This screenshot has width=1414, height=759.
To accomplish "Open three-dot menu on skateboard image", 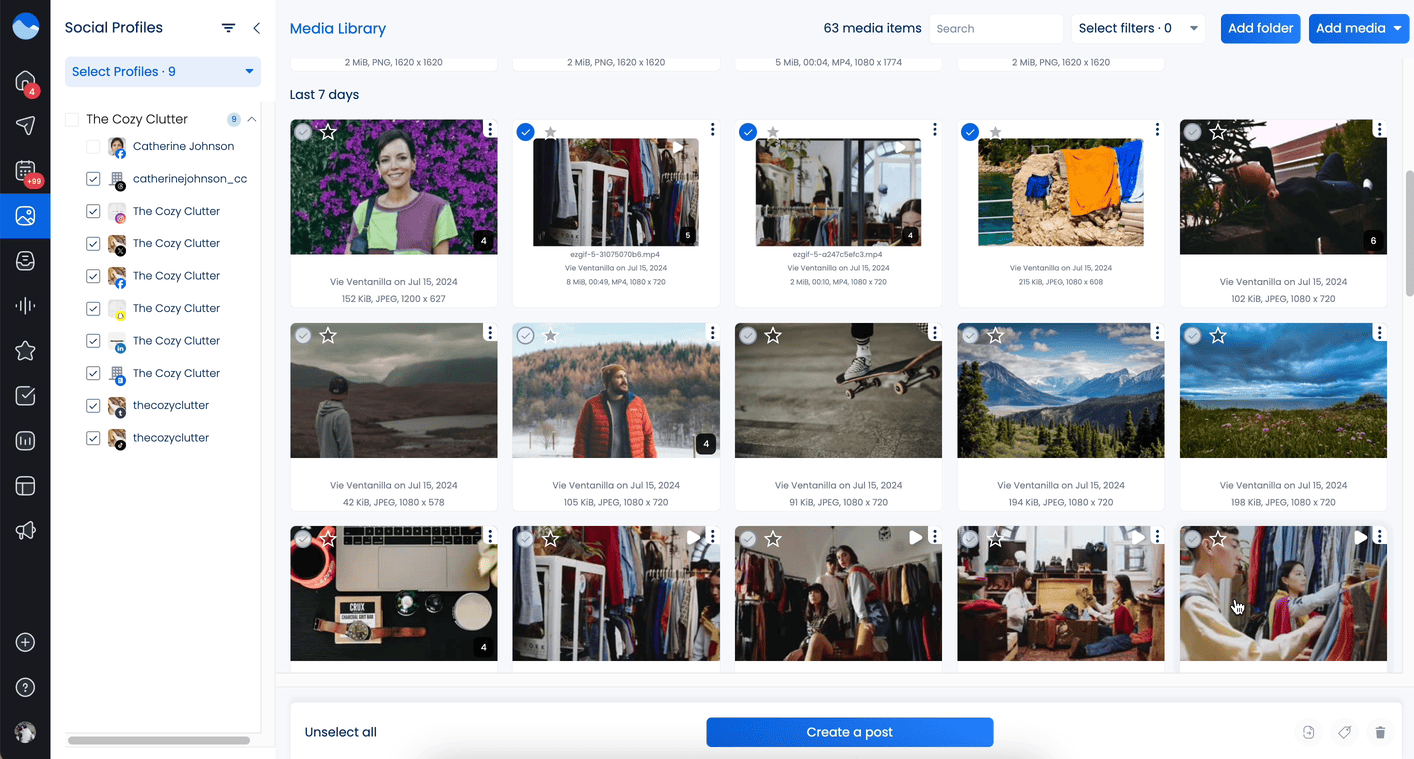I will pos(935,333).
